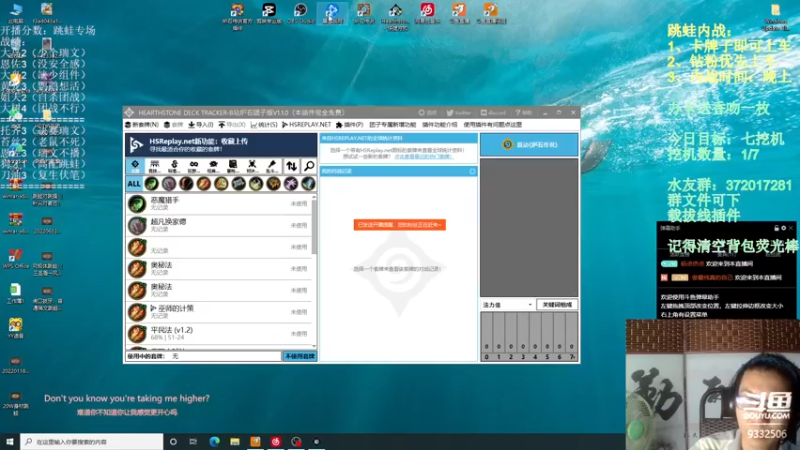800x450 pixels.
Task: Open 导入(I) import menu
Action: [201, 124]
